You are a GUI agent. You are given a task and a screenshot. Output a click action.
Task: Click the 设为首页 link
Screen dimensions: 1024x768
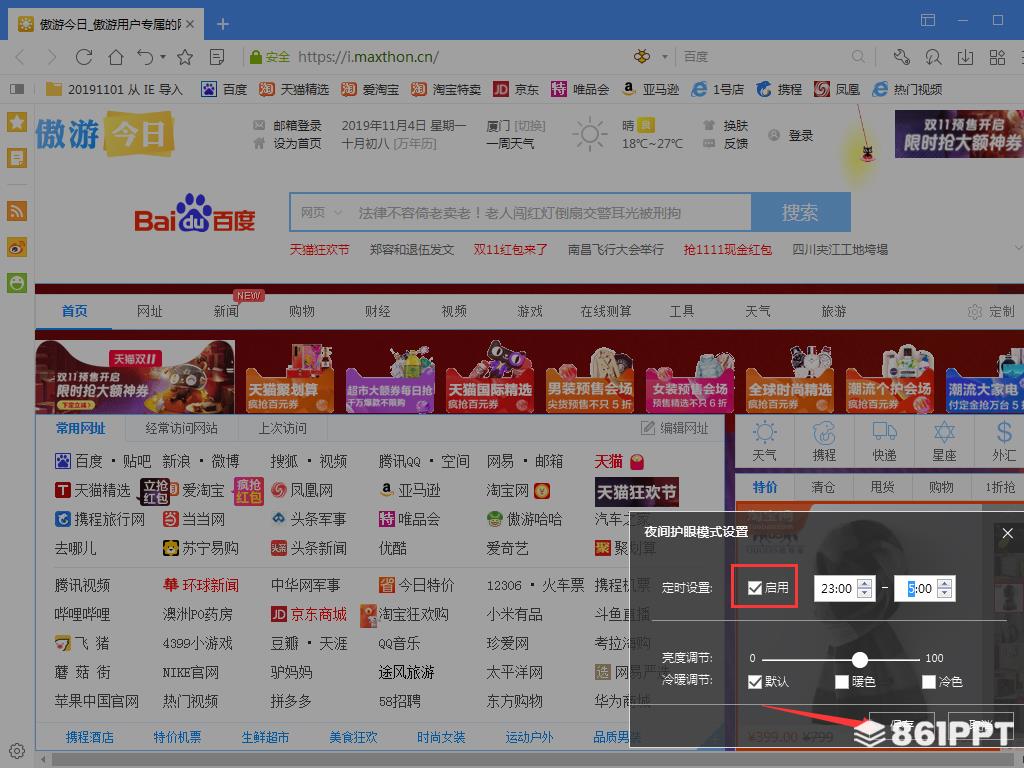tap(297, 143)
